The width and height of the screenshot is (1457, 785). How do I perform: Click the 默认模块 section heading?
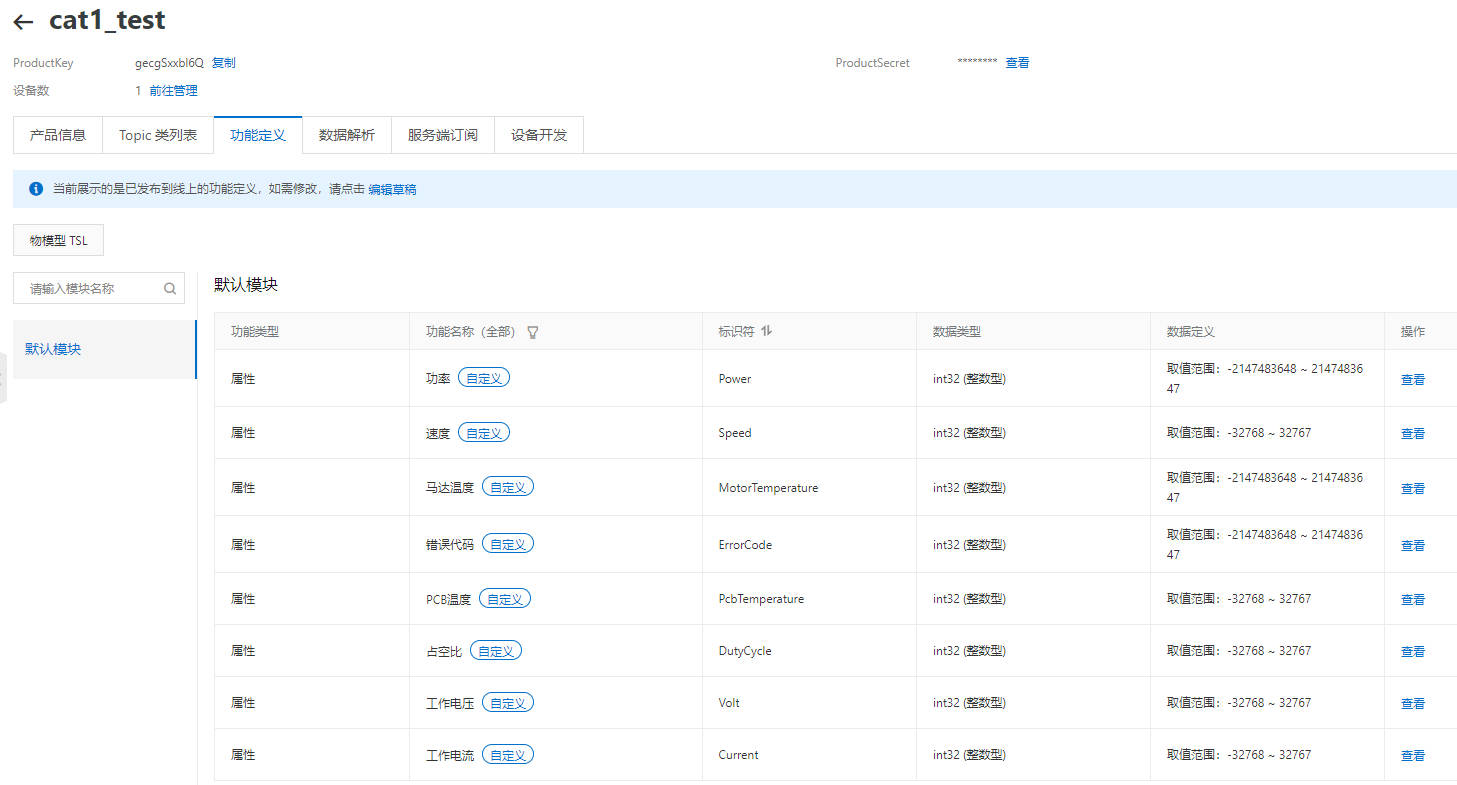pyautogui.click(x=246, y=285)
